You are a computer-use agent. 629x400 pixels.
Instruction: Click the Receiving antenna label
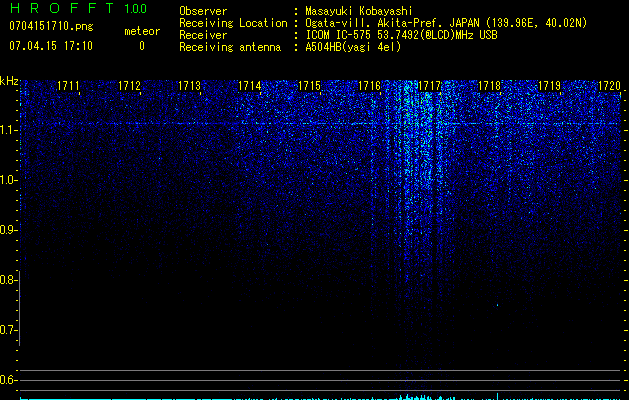[230, 47]
